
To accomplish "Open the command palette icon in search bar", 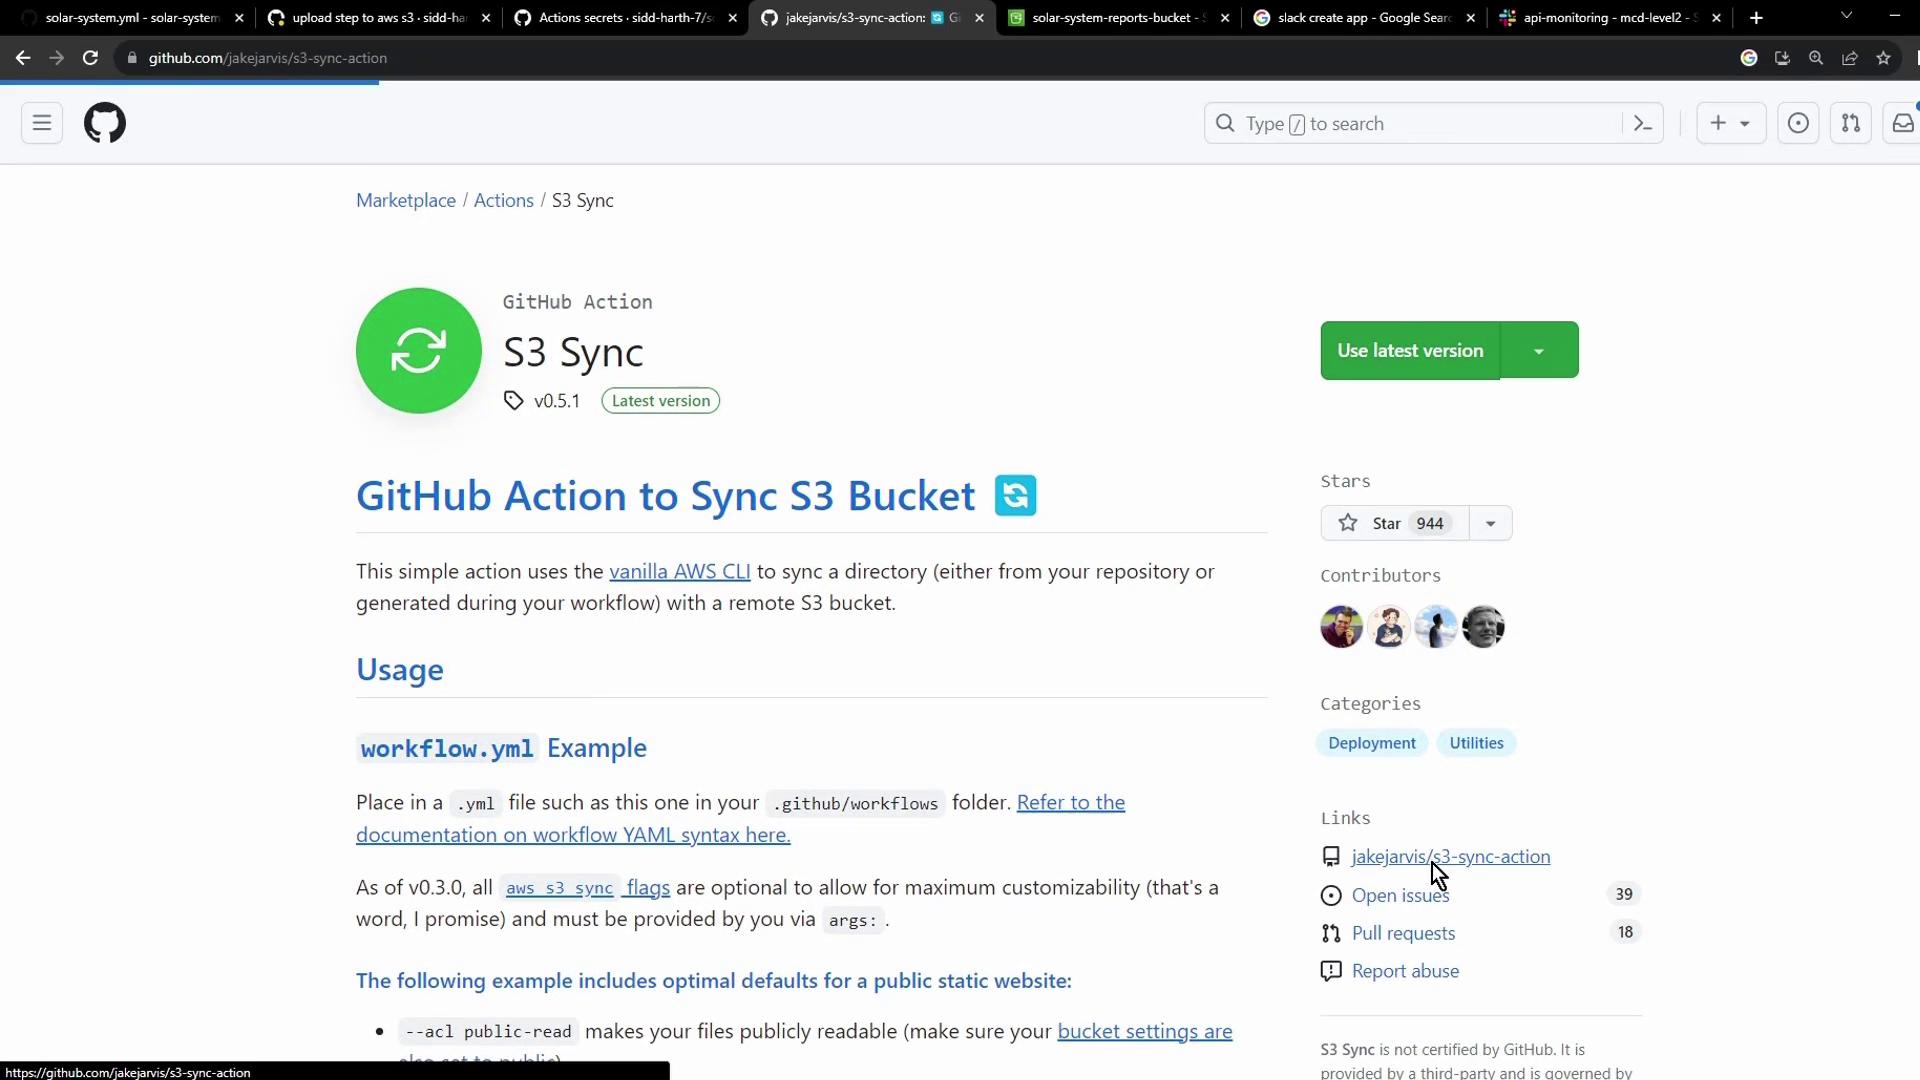I will [1642, 123].
